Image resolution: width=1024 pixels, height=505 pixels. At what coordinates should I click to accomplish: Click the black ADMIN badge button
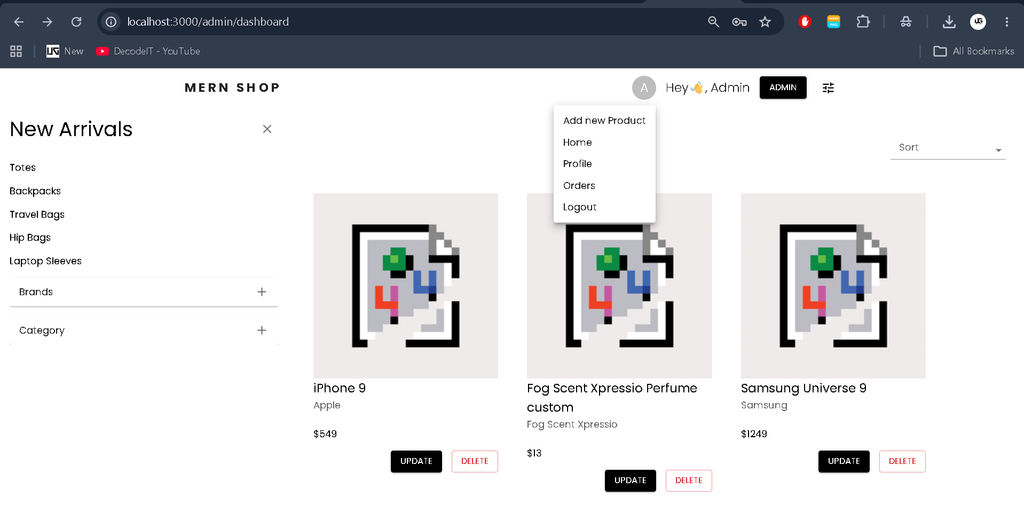(783, 88)
